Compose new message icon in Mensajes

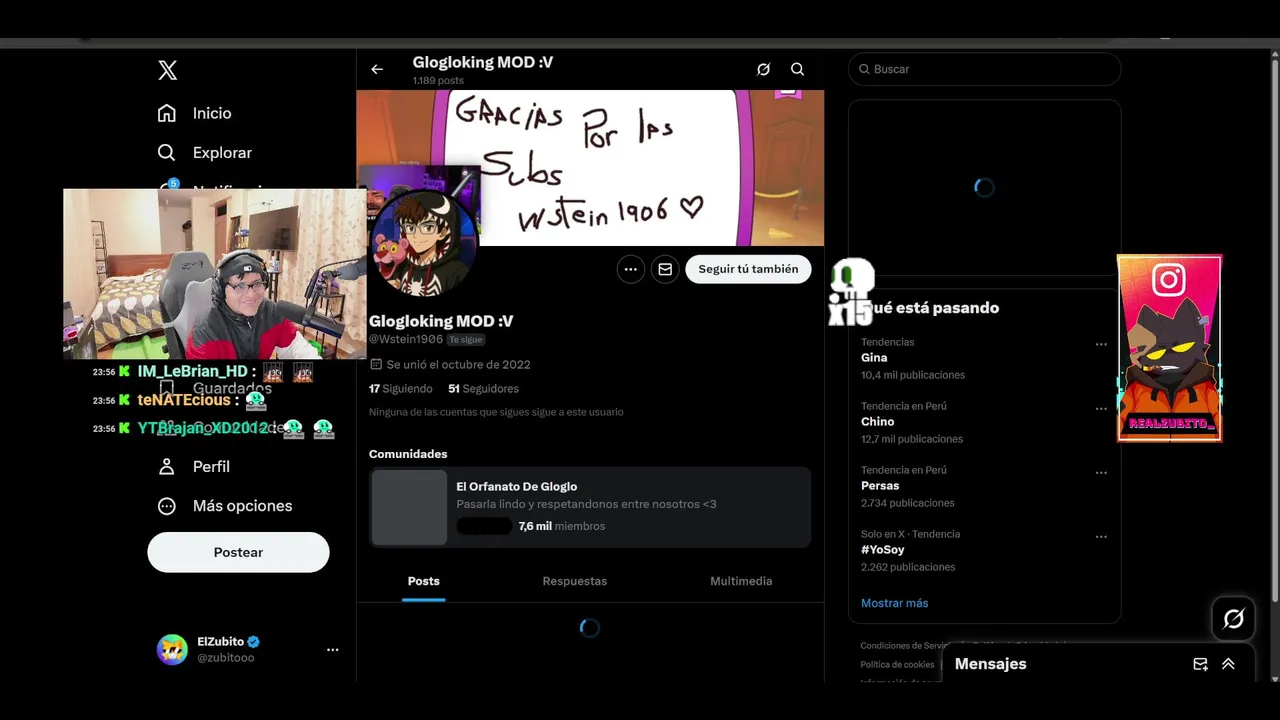click(x=1200, y=664)
